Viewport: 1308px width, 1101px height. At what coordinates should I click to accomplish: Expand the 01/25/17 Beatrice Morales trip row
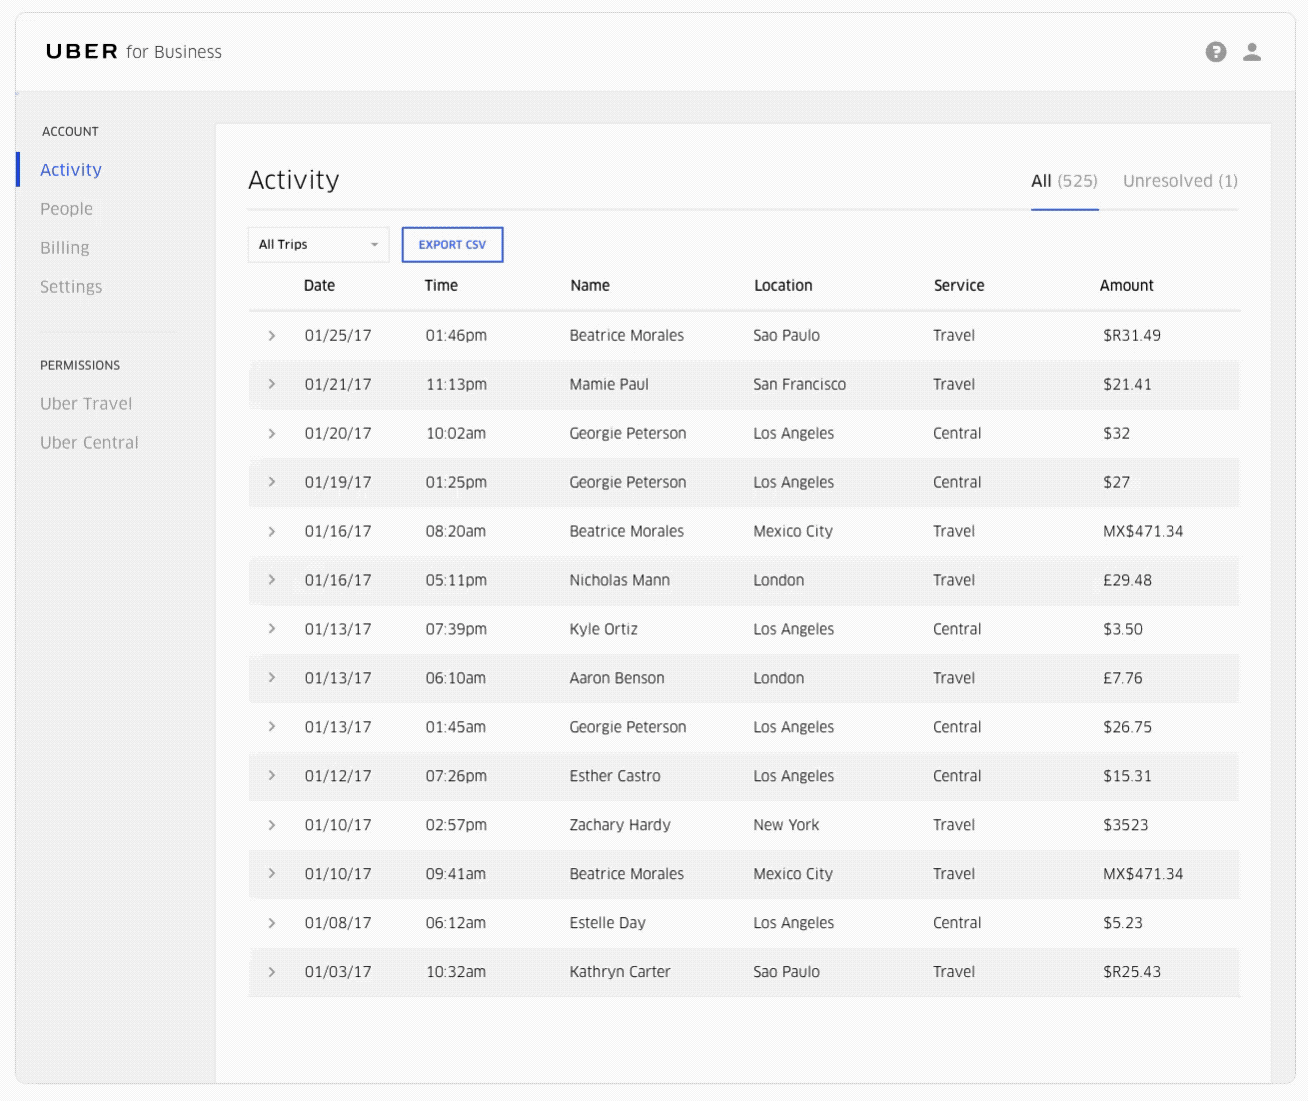(x=271, y=336)
